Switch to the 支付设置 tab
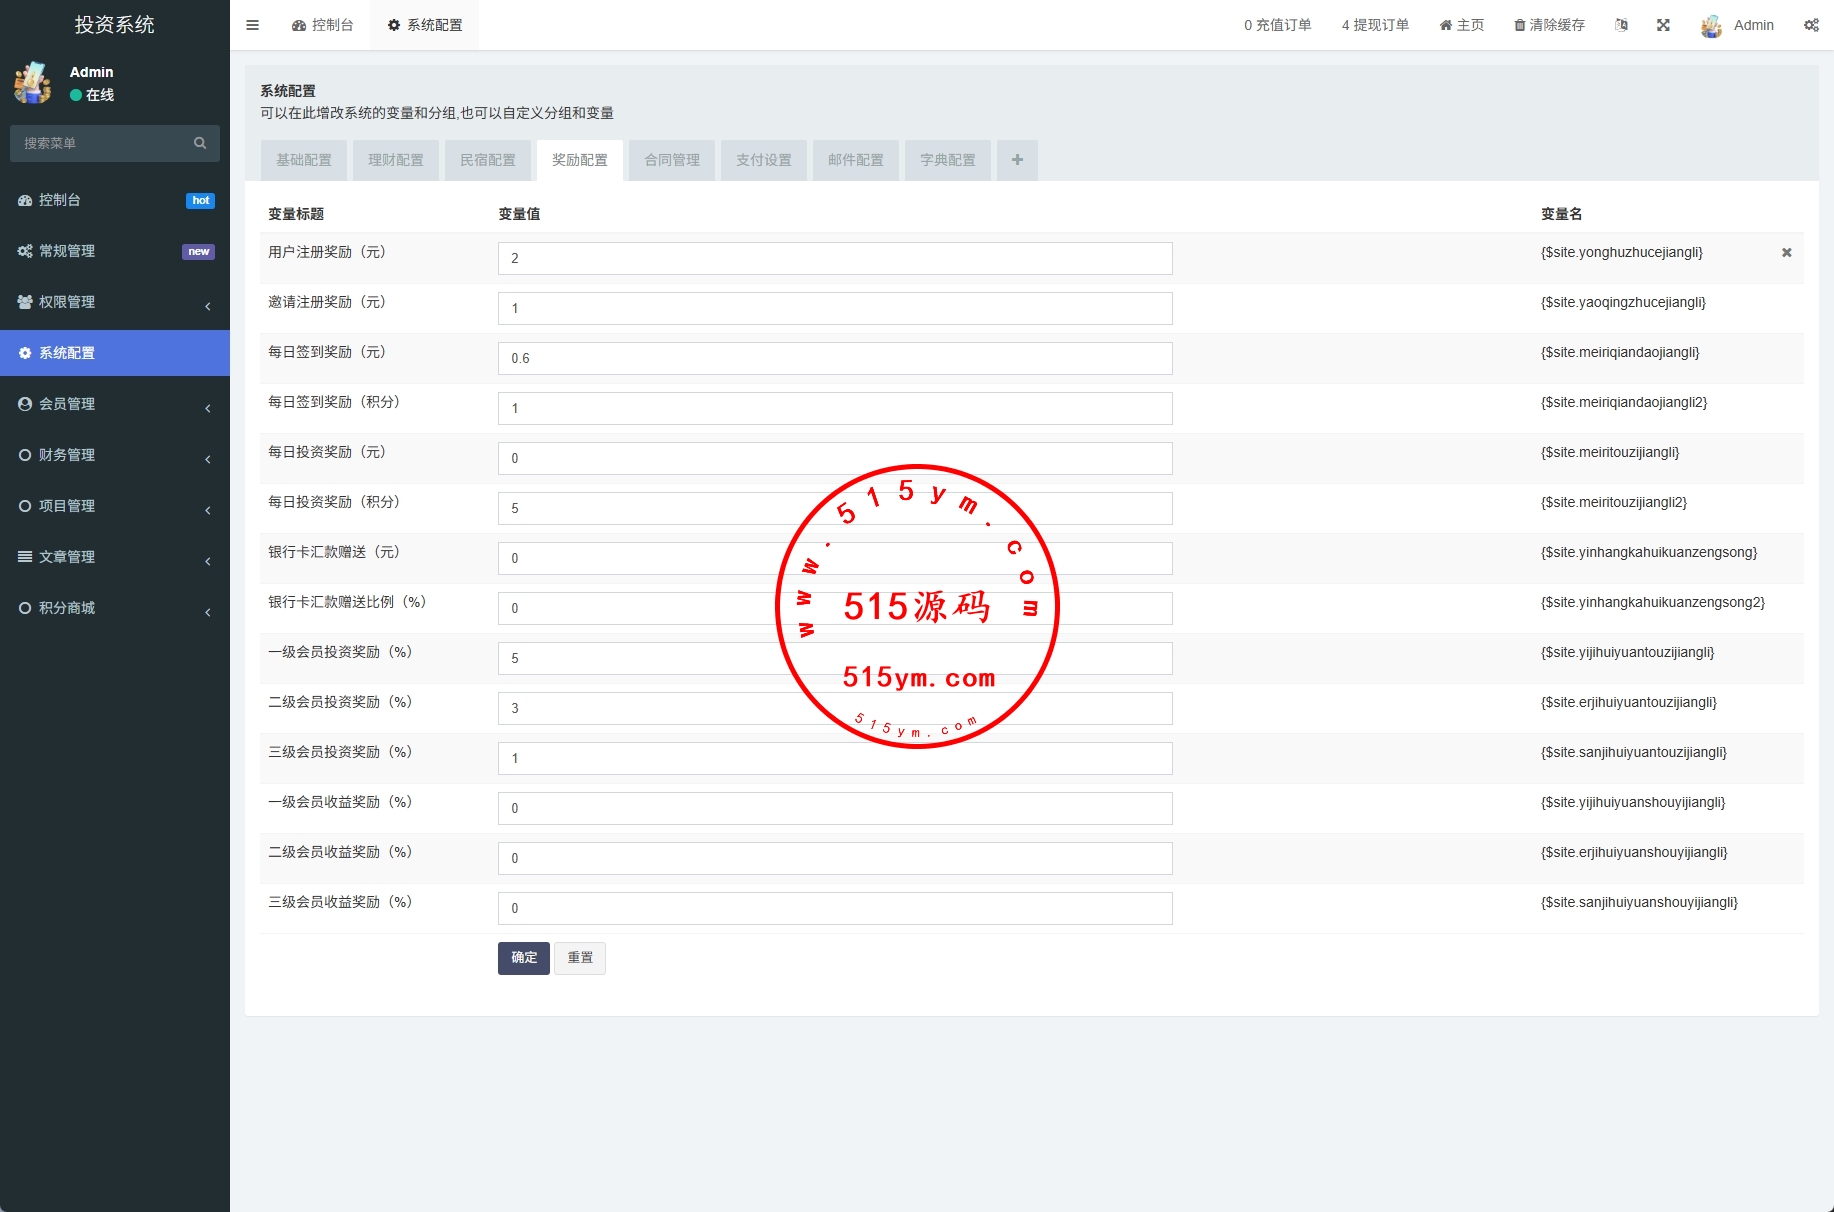1834x1212 pixels. 764,160
